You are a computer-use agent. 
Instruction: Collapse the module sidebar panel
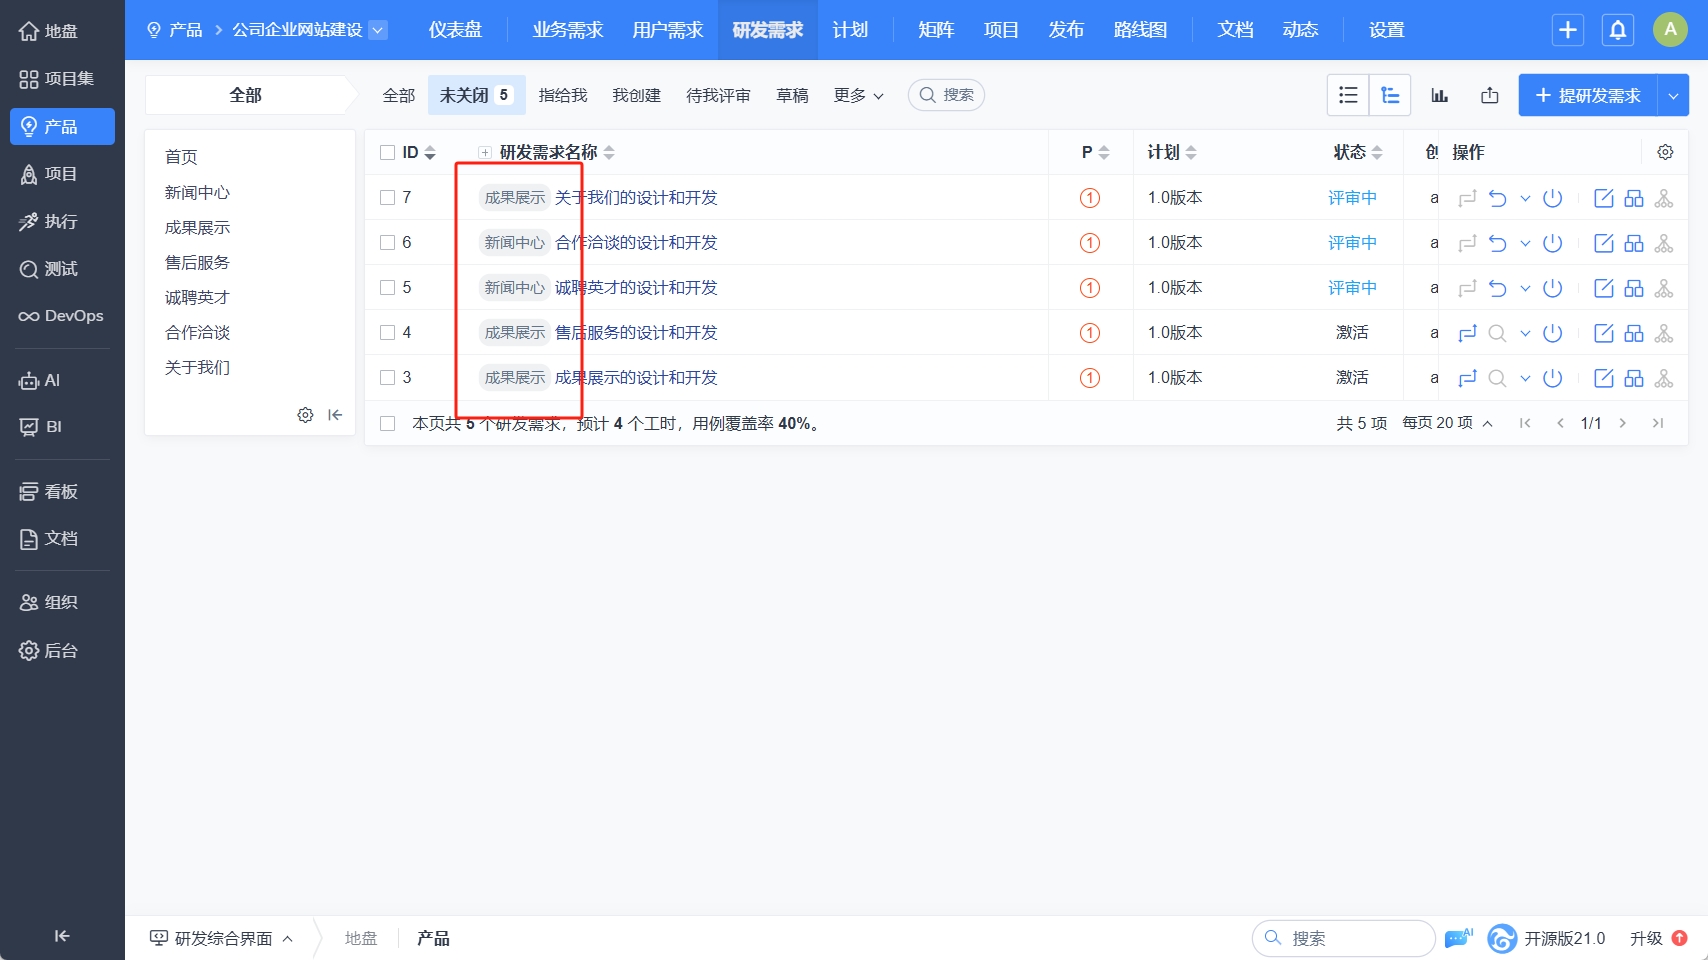point(335,415)
